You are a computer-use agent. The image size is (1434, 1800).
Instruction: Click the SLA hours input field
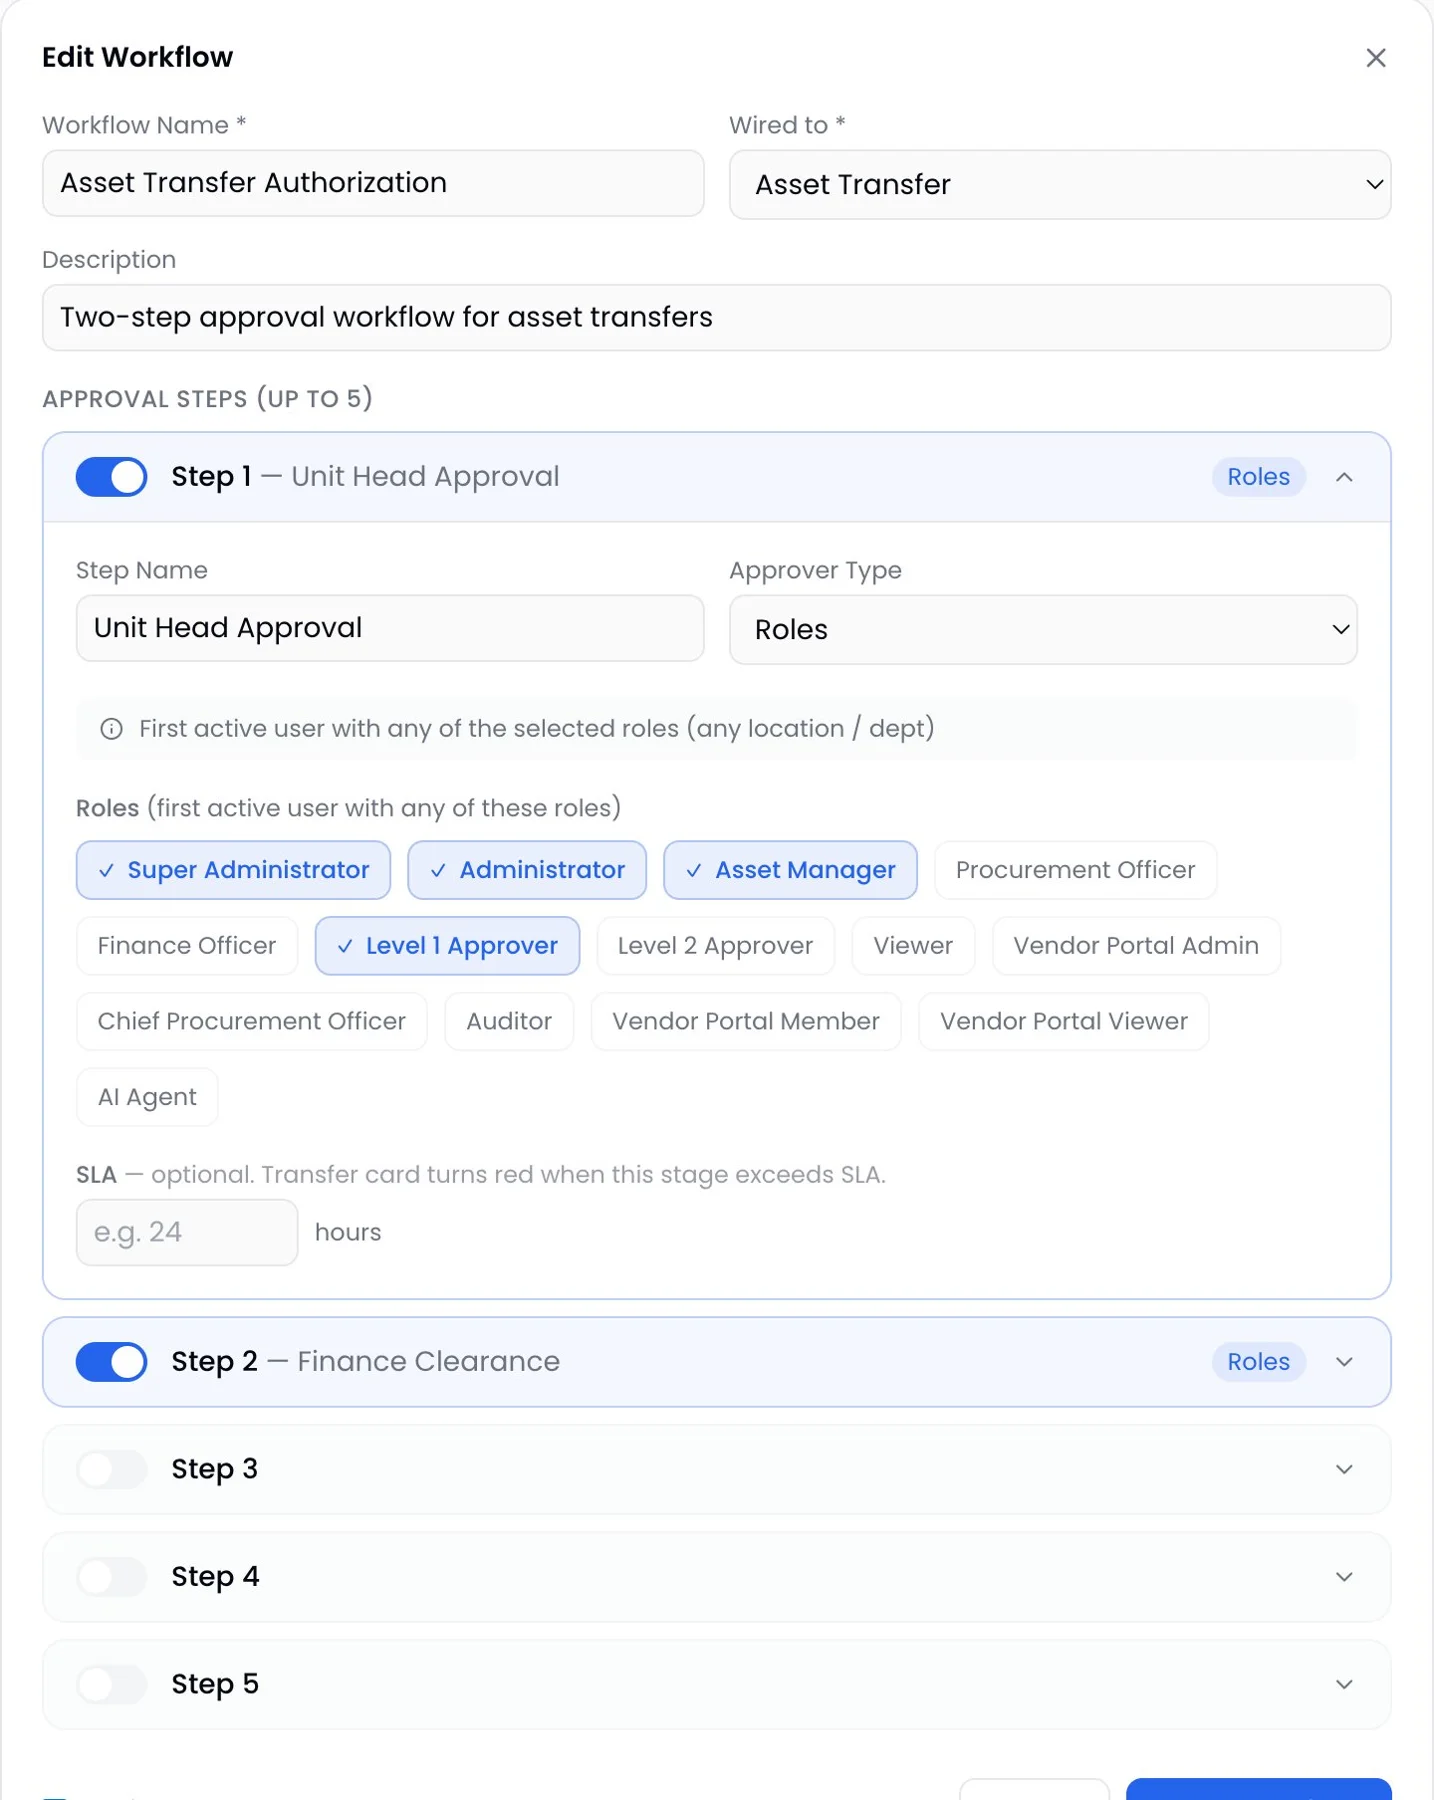pos(187,1233)
